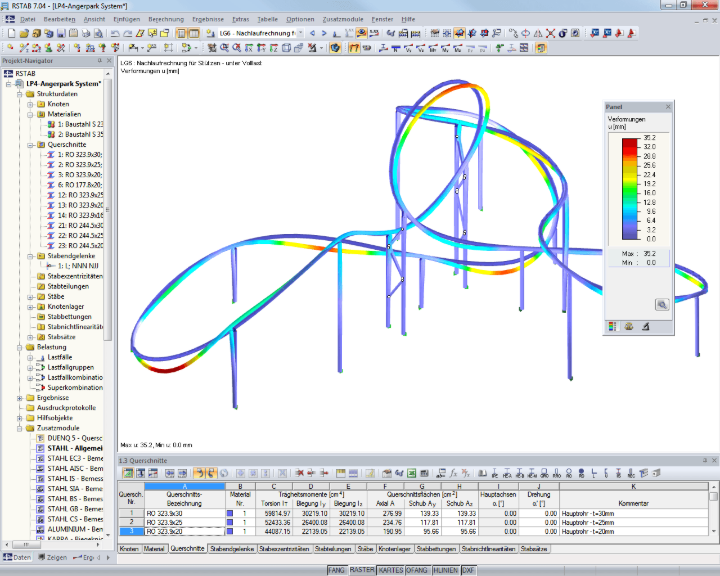This screenshot has width=720, height=576.
Task: Click the Zeigen navigator button
Action: (53, 557)
